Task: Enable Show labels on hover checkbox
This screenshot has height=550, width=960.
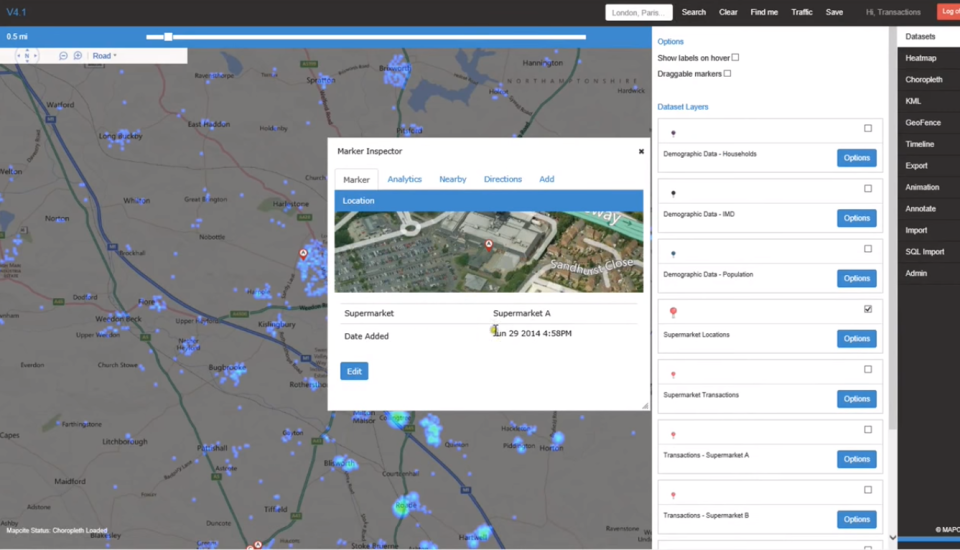Action: pyautogui.click(x=735, y=58)
